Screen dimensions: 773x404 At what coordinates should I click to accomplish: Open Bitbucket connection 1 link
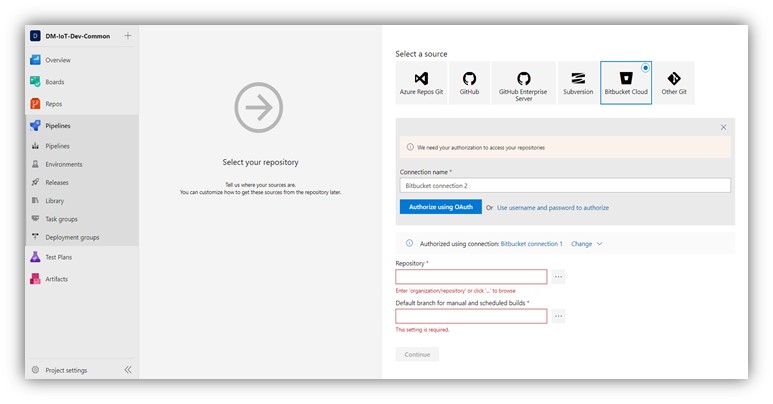pos(531,244)
